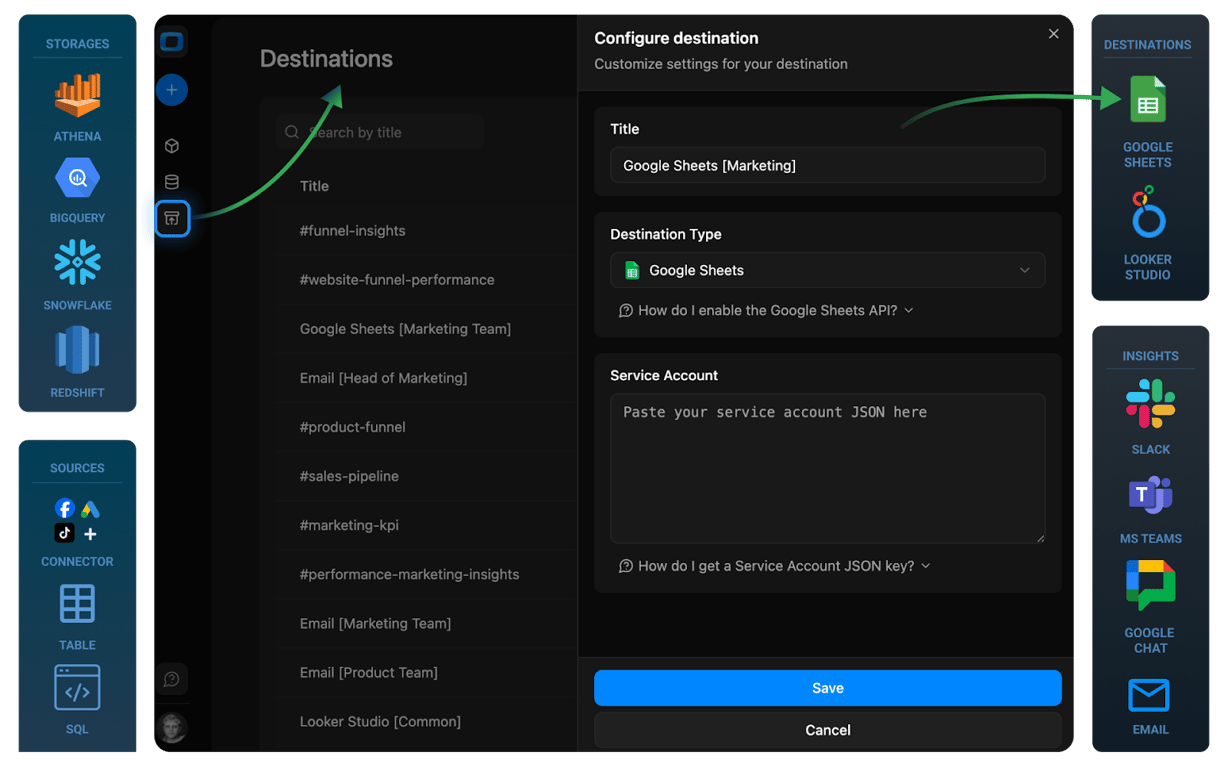Open the #sales-pipeline row
1228x768 pixels.
[427, 476]
